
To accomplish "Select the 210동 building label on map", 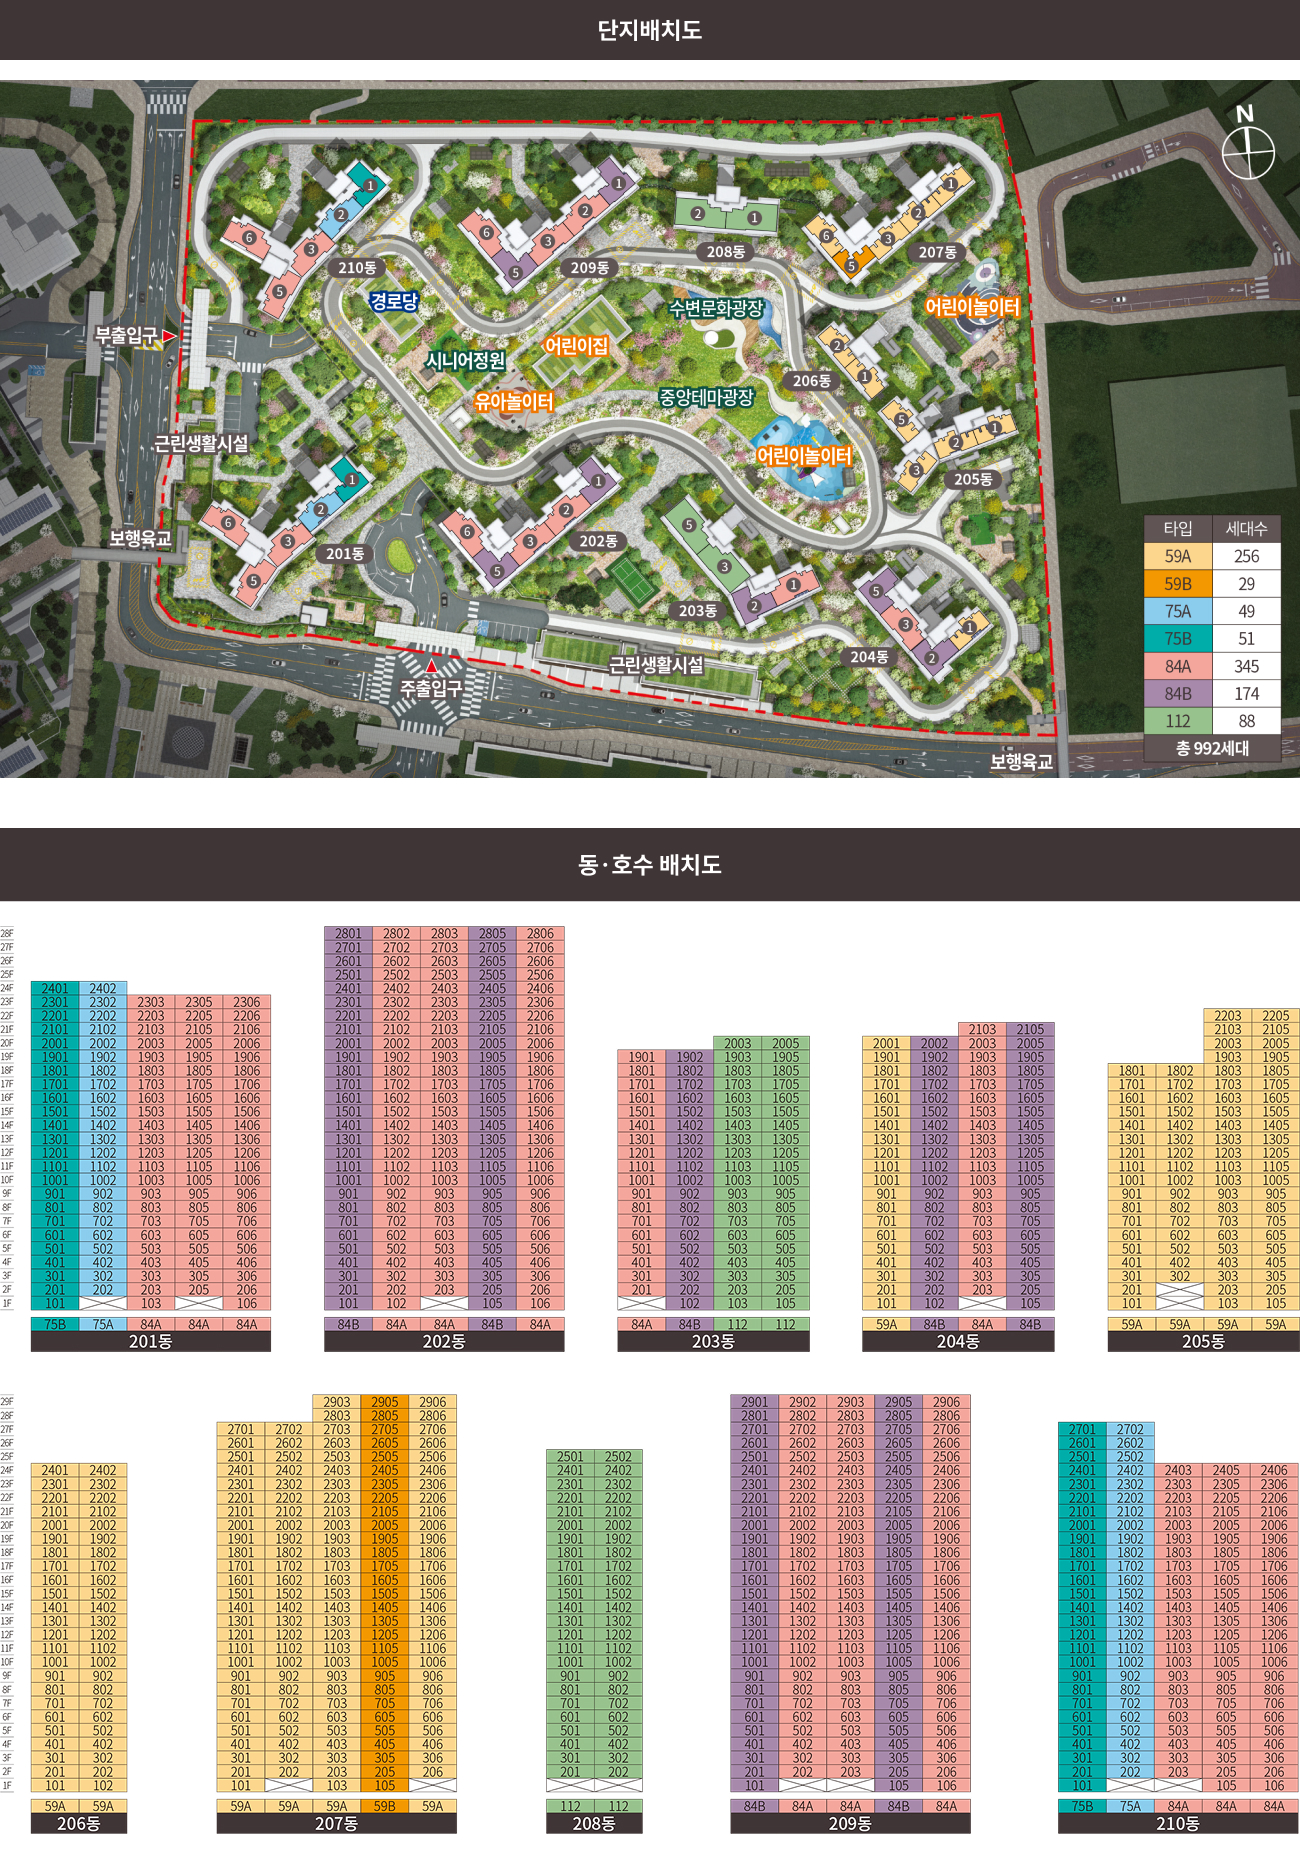I will click(356, 268).
